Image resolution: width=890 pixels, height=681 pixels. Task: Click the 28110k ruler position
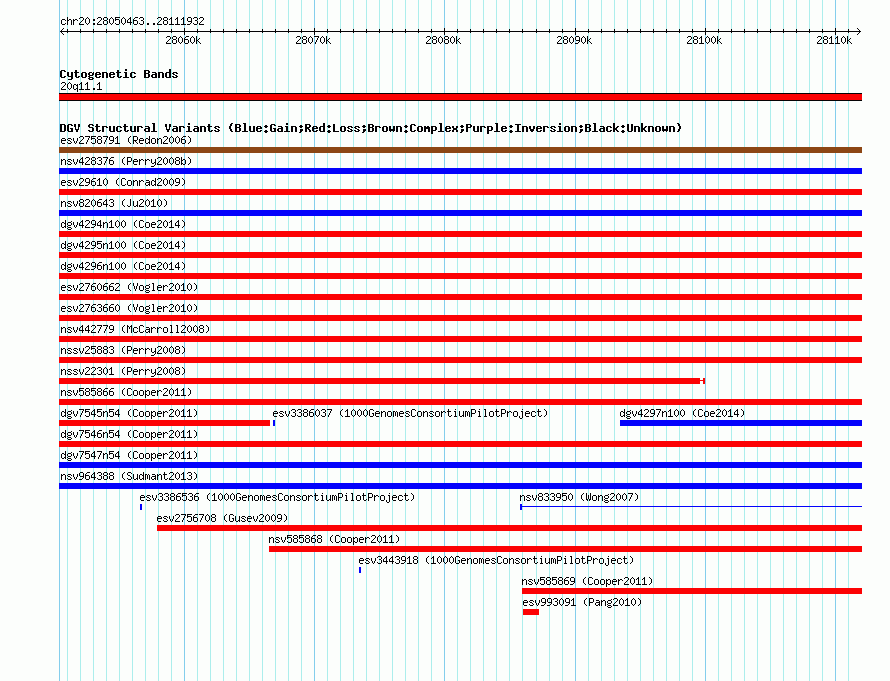(834, 40)
